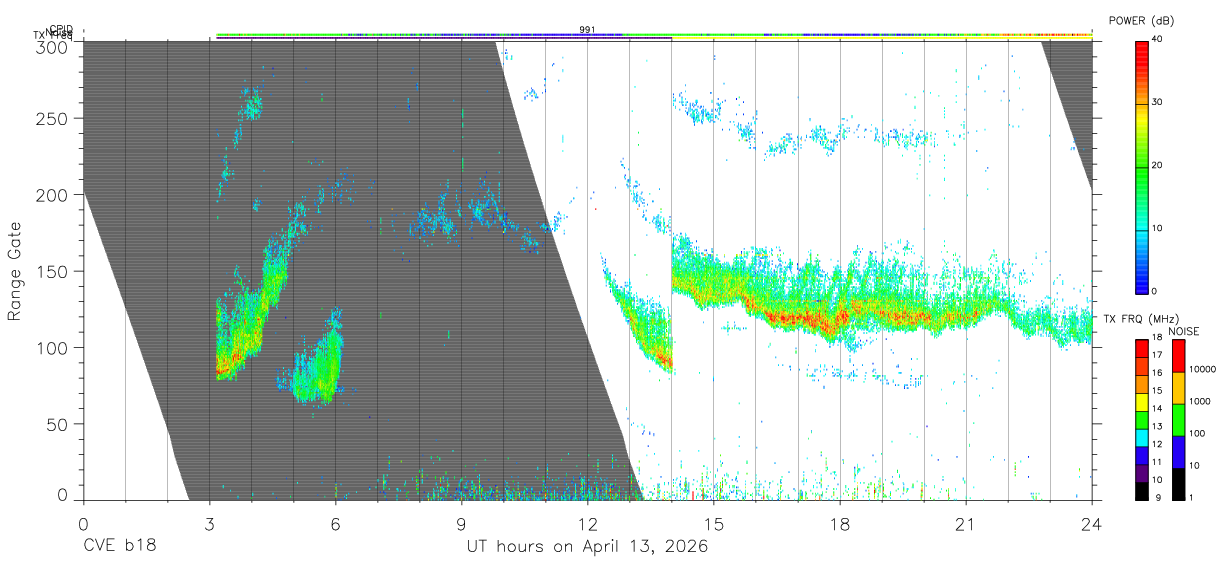Pick the red 17-18 MHz frequency swatch
Viewport: 1228px width, 567px height.
(1142, 348)
